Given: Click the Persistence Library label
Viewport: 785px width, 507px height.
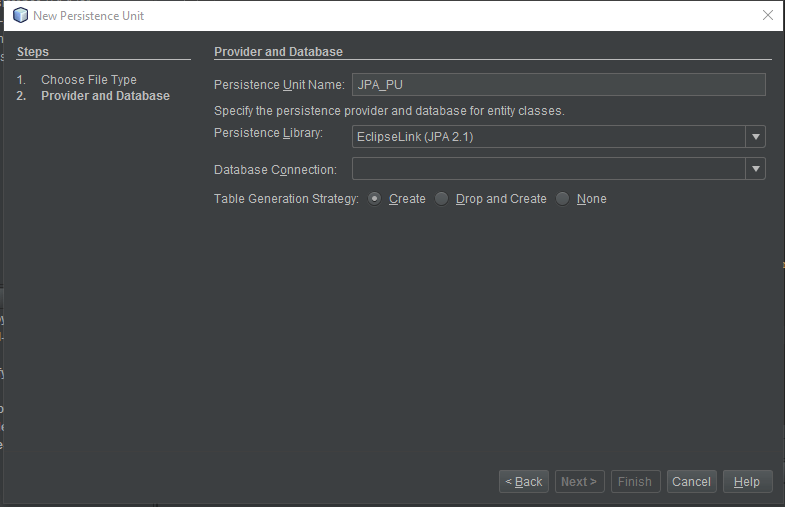Looking at the screenshot, I should 268,133.
